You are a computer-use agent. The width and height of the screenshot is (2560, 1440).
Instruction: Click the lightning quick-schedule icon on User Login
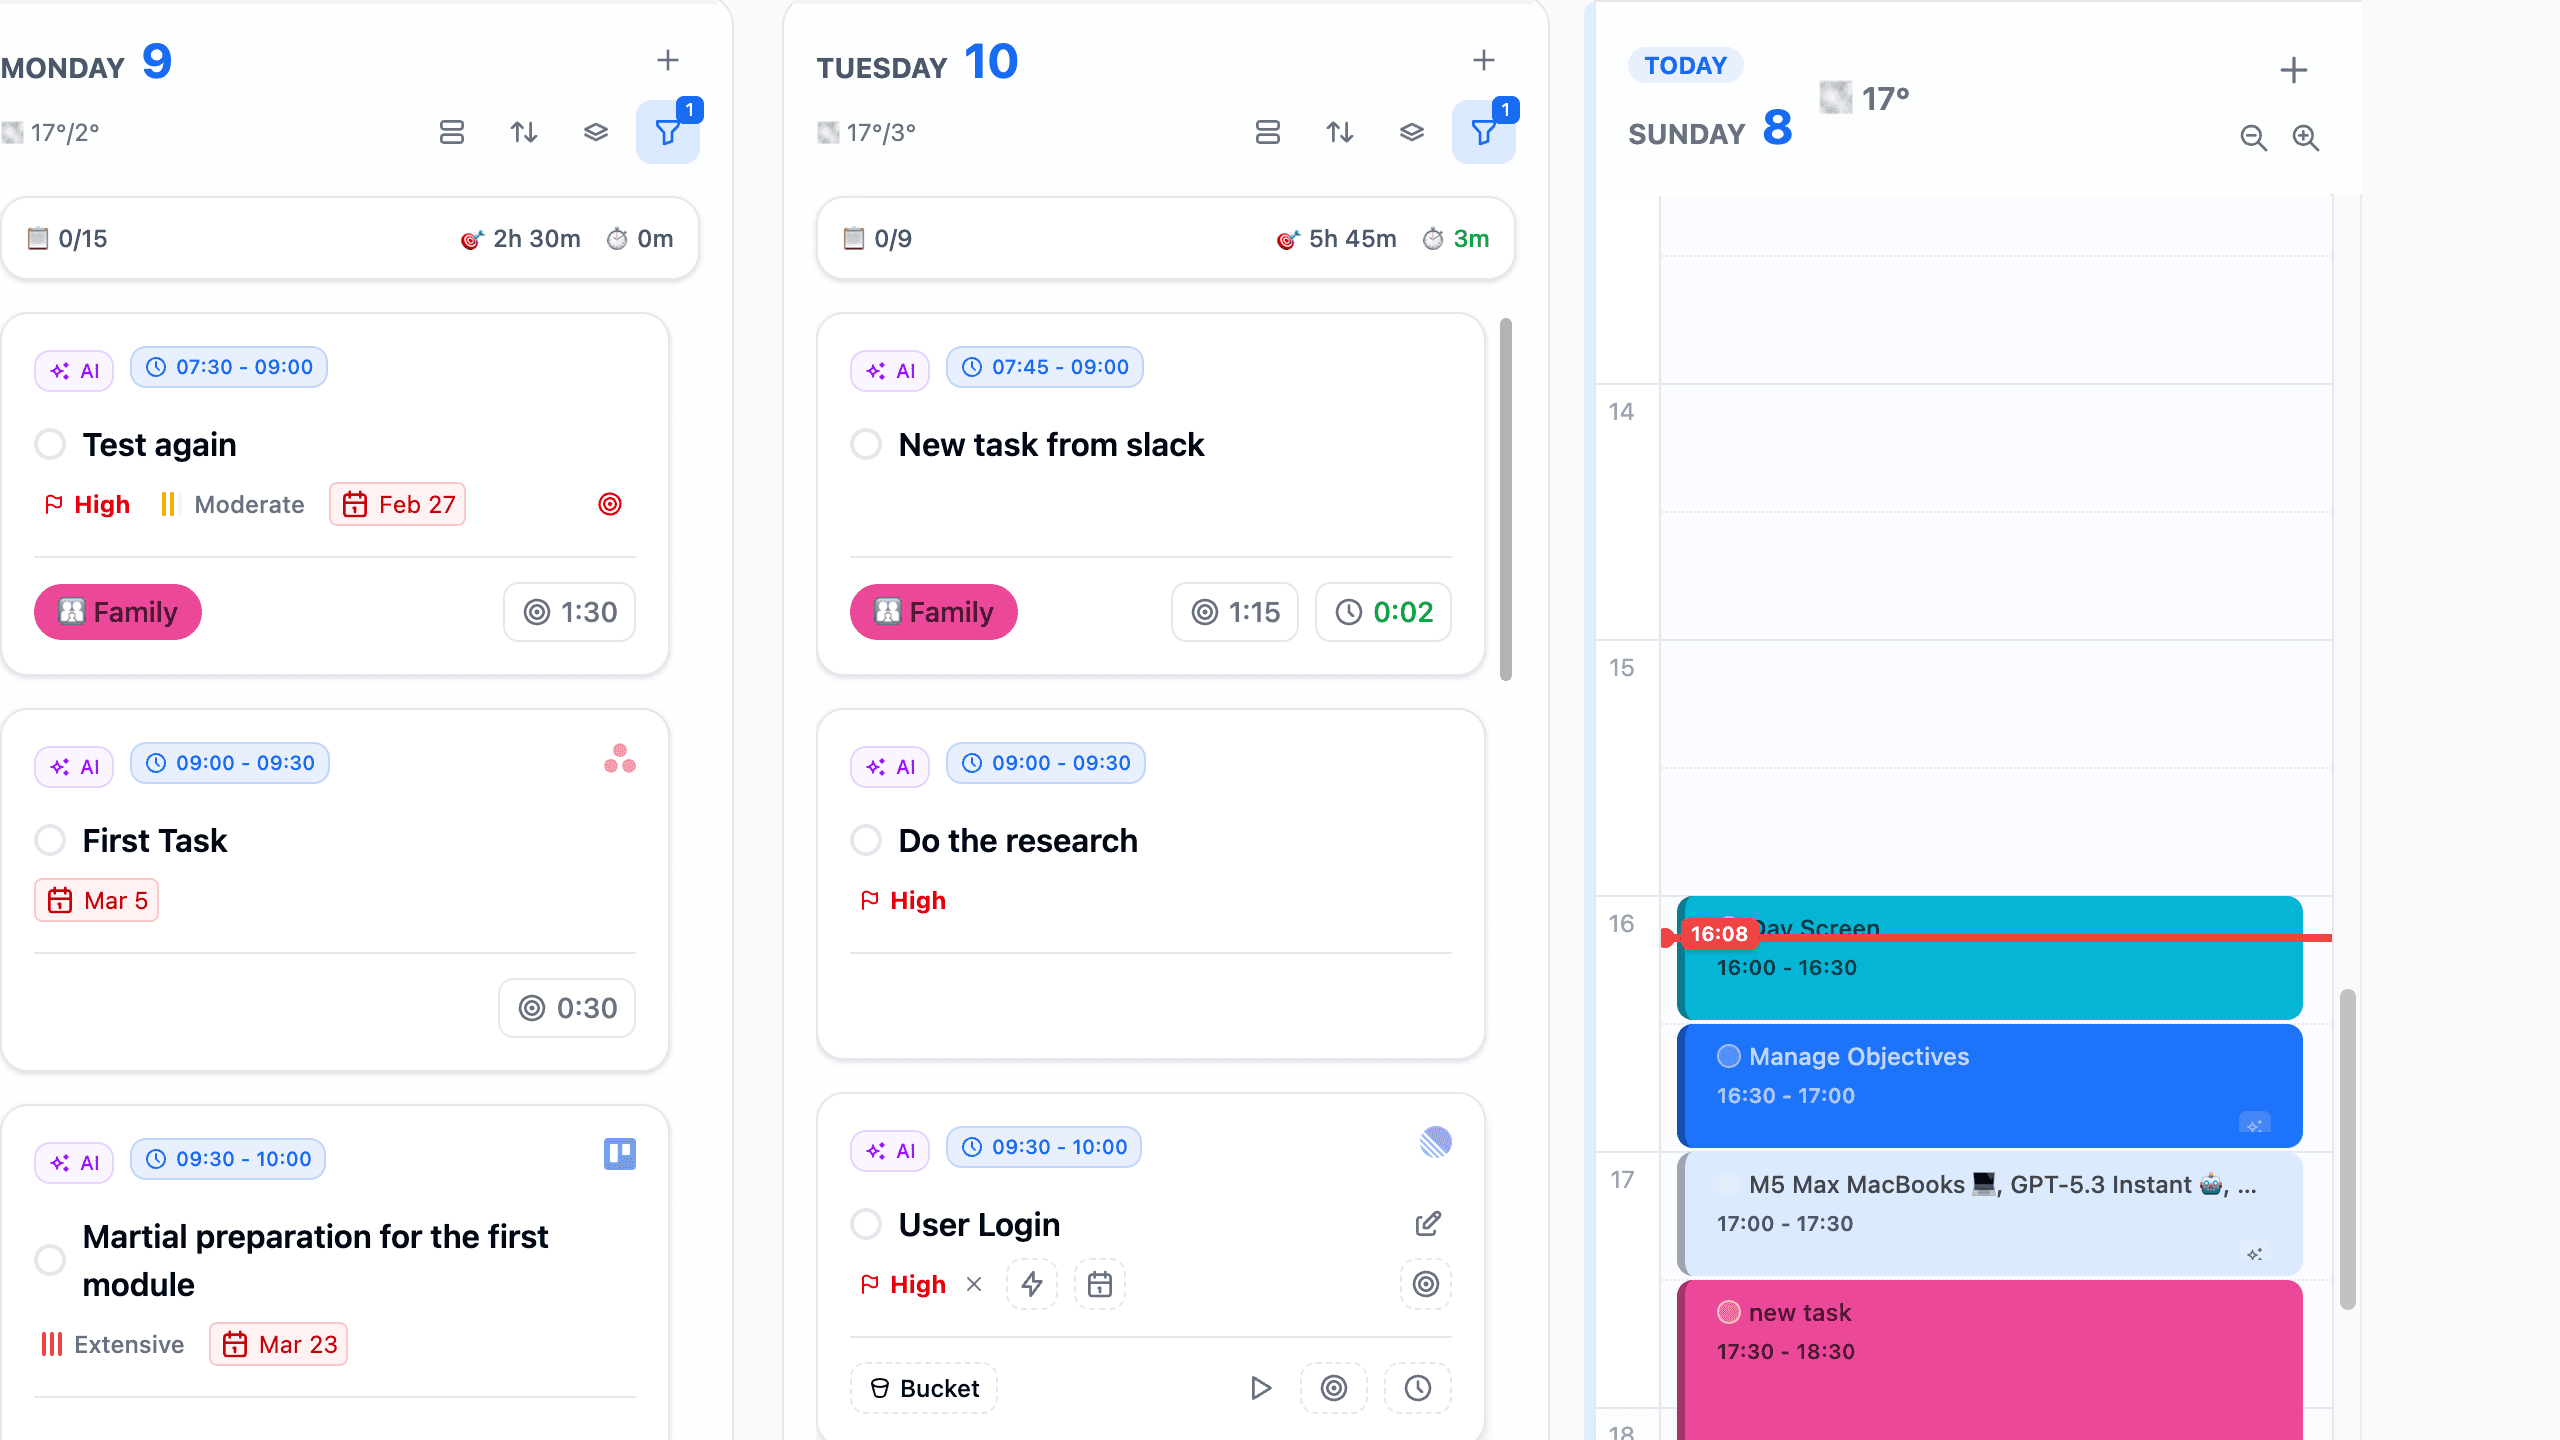click(1032, 1284)
